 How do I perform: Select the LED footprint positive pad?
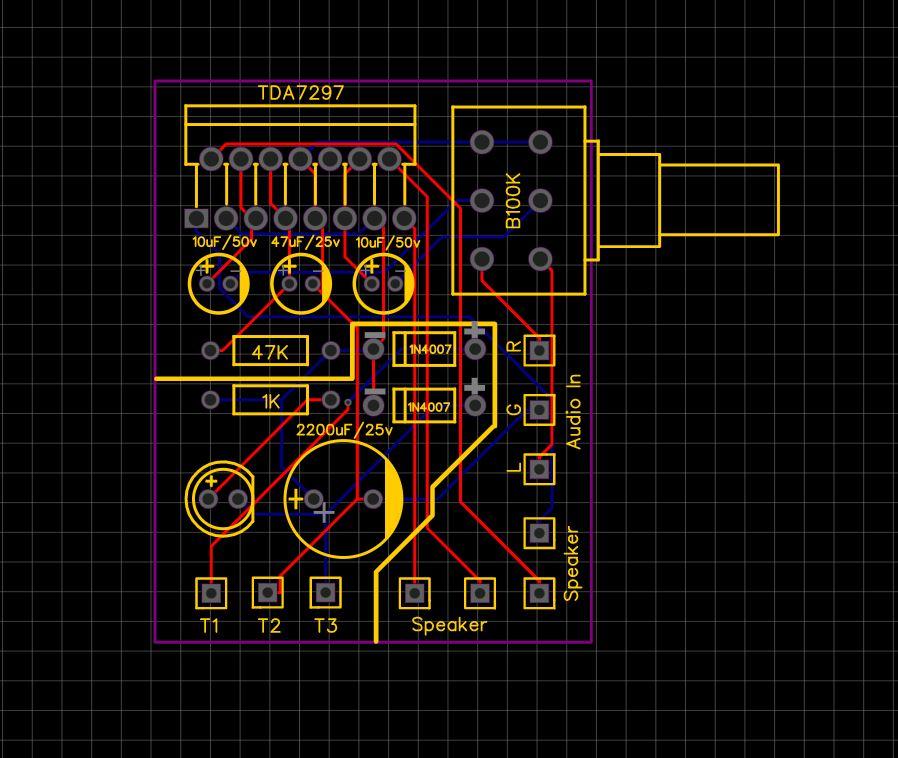[208, 499]
